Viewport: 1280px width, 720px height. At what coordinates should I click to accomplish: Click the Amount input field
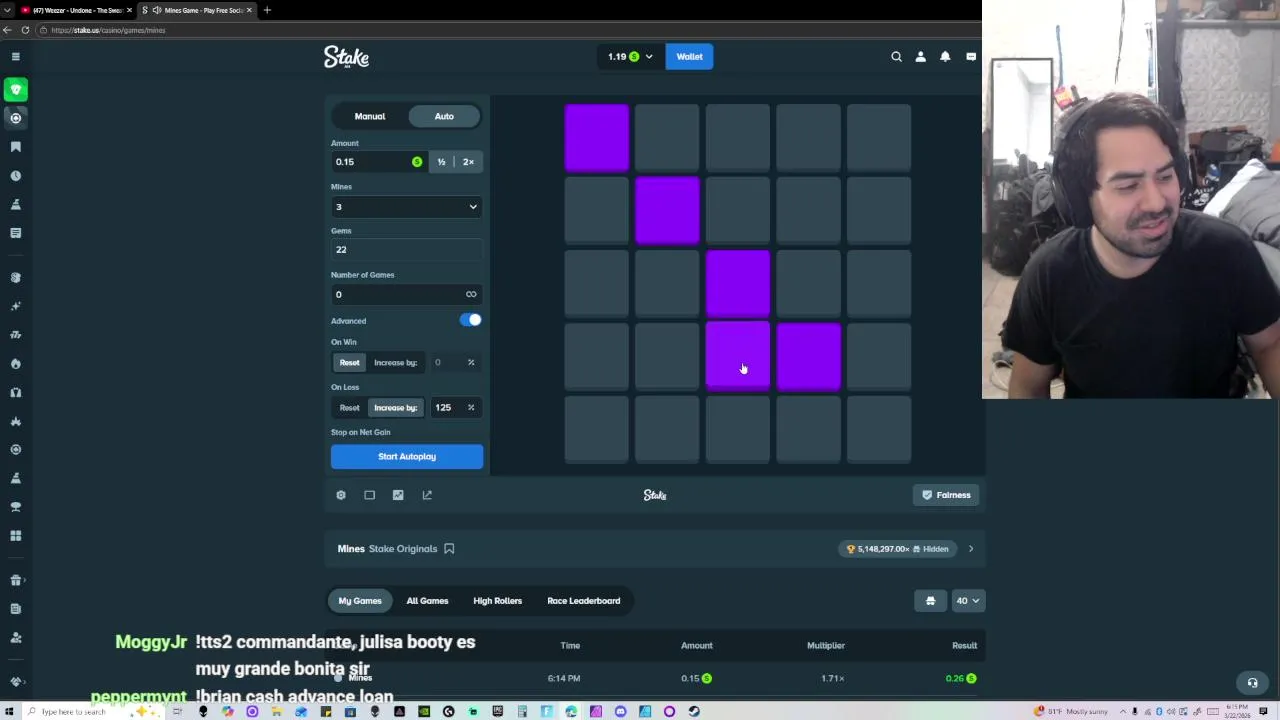coord(378,162)
